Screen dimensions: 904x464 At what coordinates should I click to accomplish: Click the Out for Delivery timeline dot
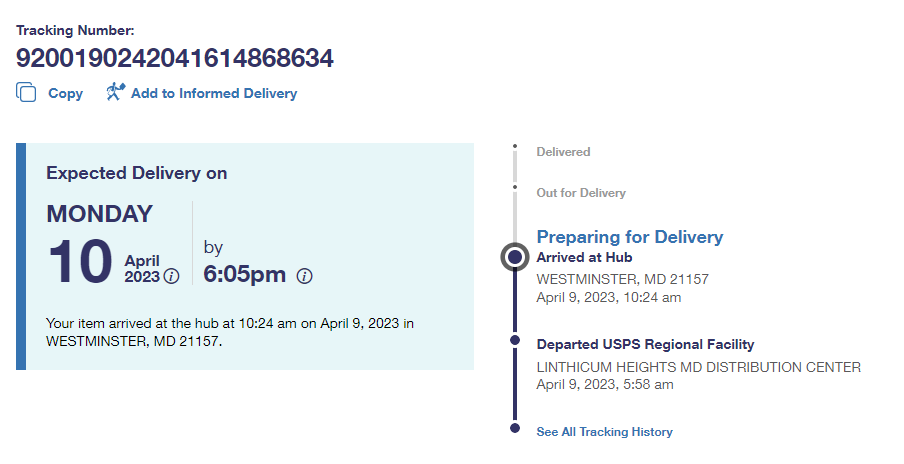tap(514, 186)
